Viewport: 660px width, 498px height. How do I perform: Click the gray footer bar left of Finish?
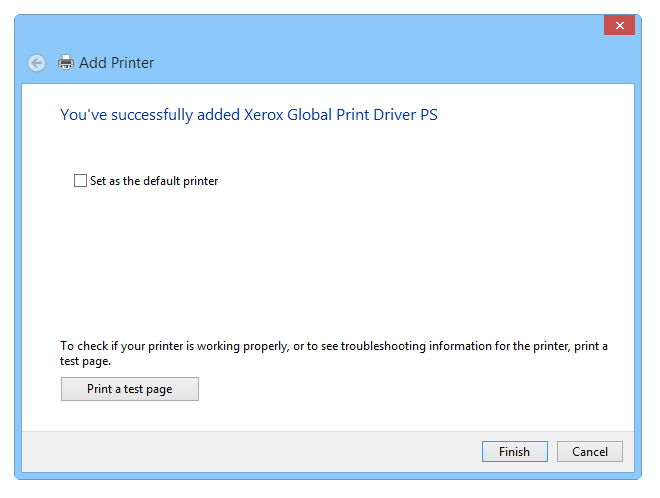pos(252,452)
